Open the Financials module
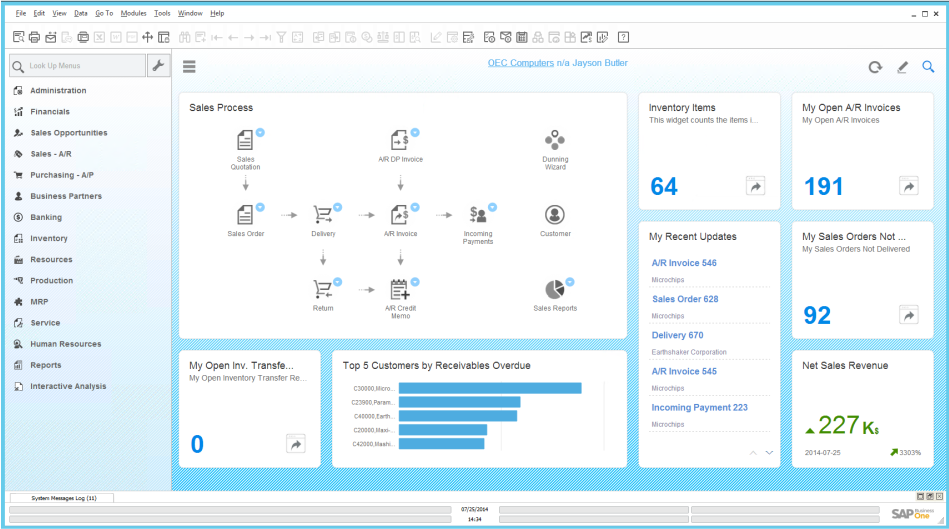The width and height of the screenshot is (949, 529). (50, 111)
